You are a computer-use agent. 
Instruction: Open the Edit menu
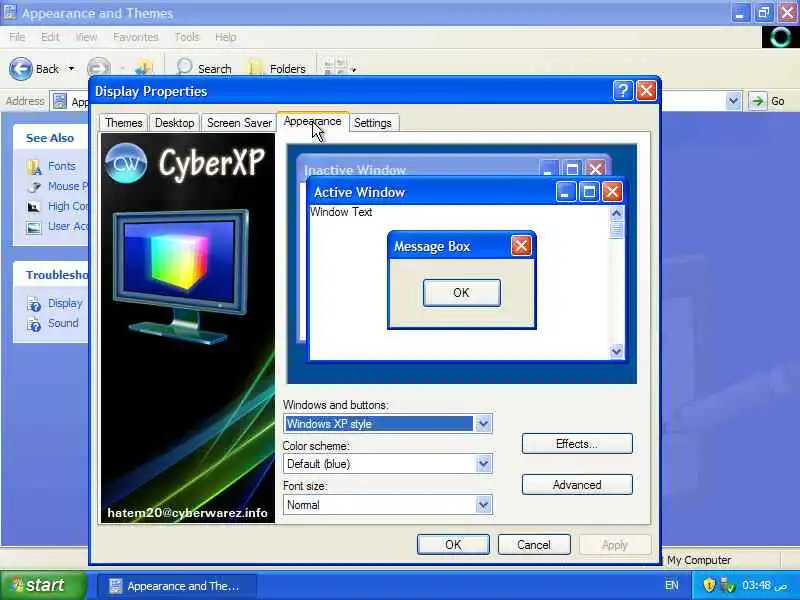click(50, 37)
